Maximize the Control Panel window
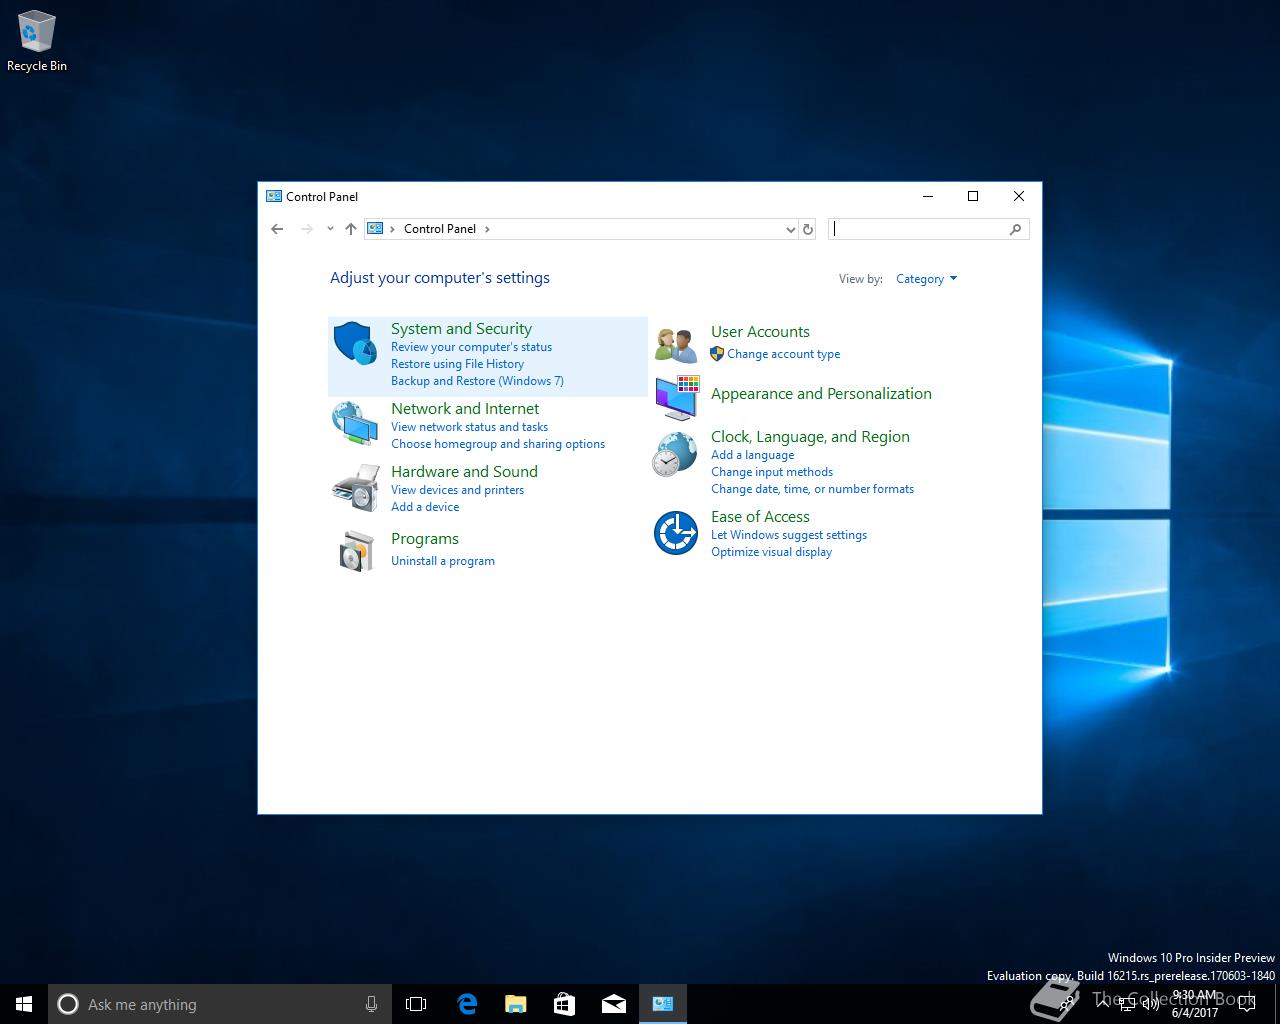 point(973,196)
